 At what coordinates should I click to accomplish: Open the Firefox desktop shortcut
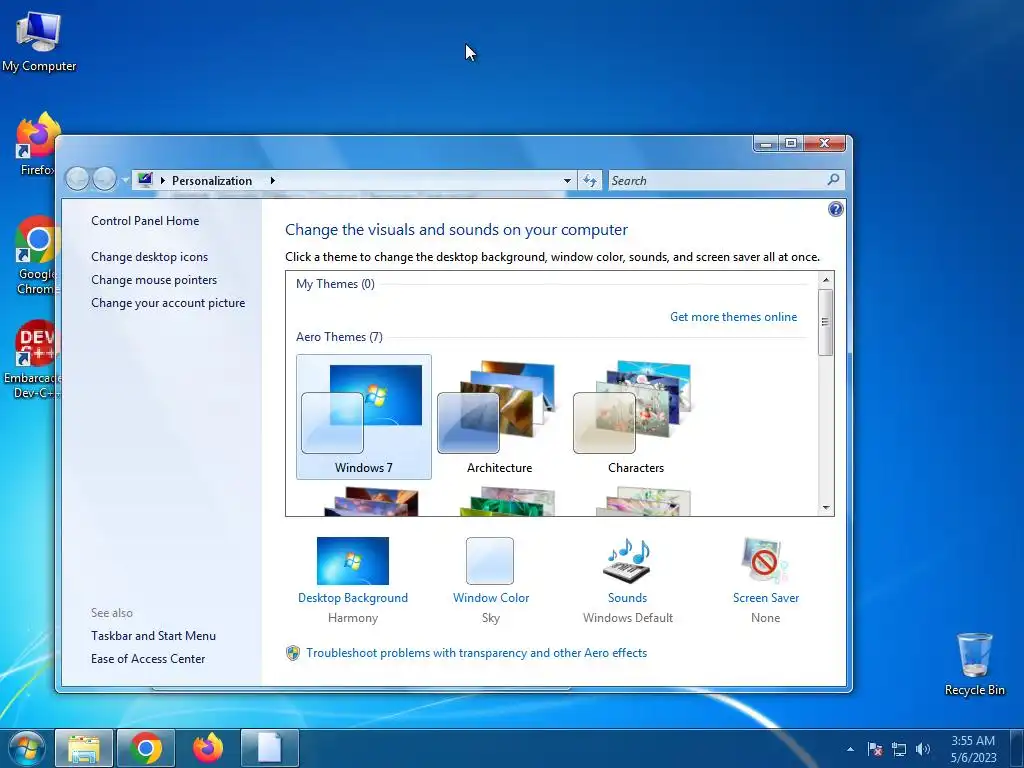click(37, 144)
